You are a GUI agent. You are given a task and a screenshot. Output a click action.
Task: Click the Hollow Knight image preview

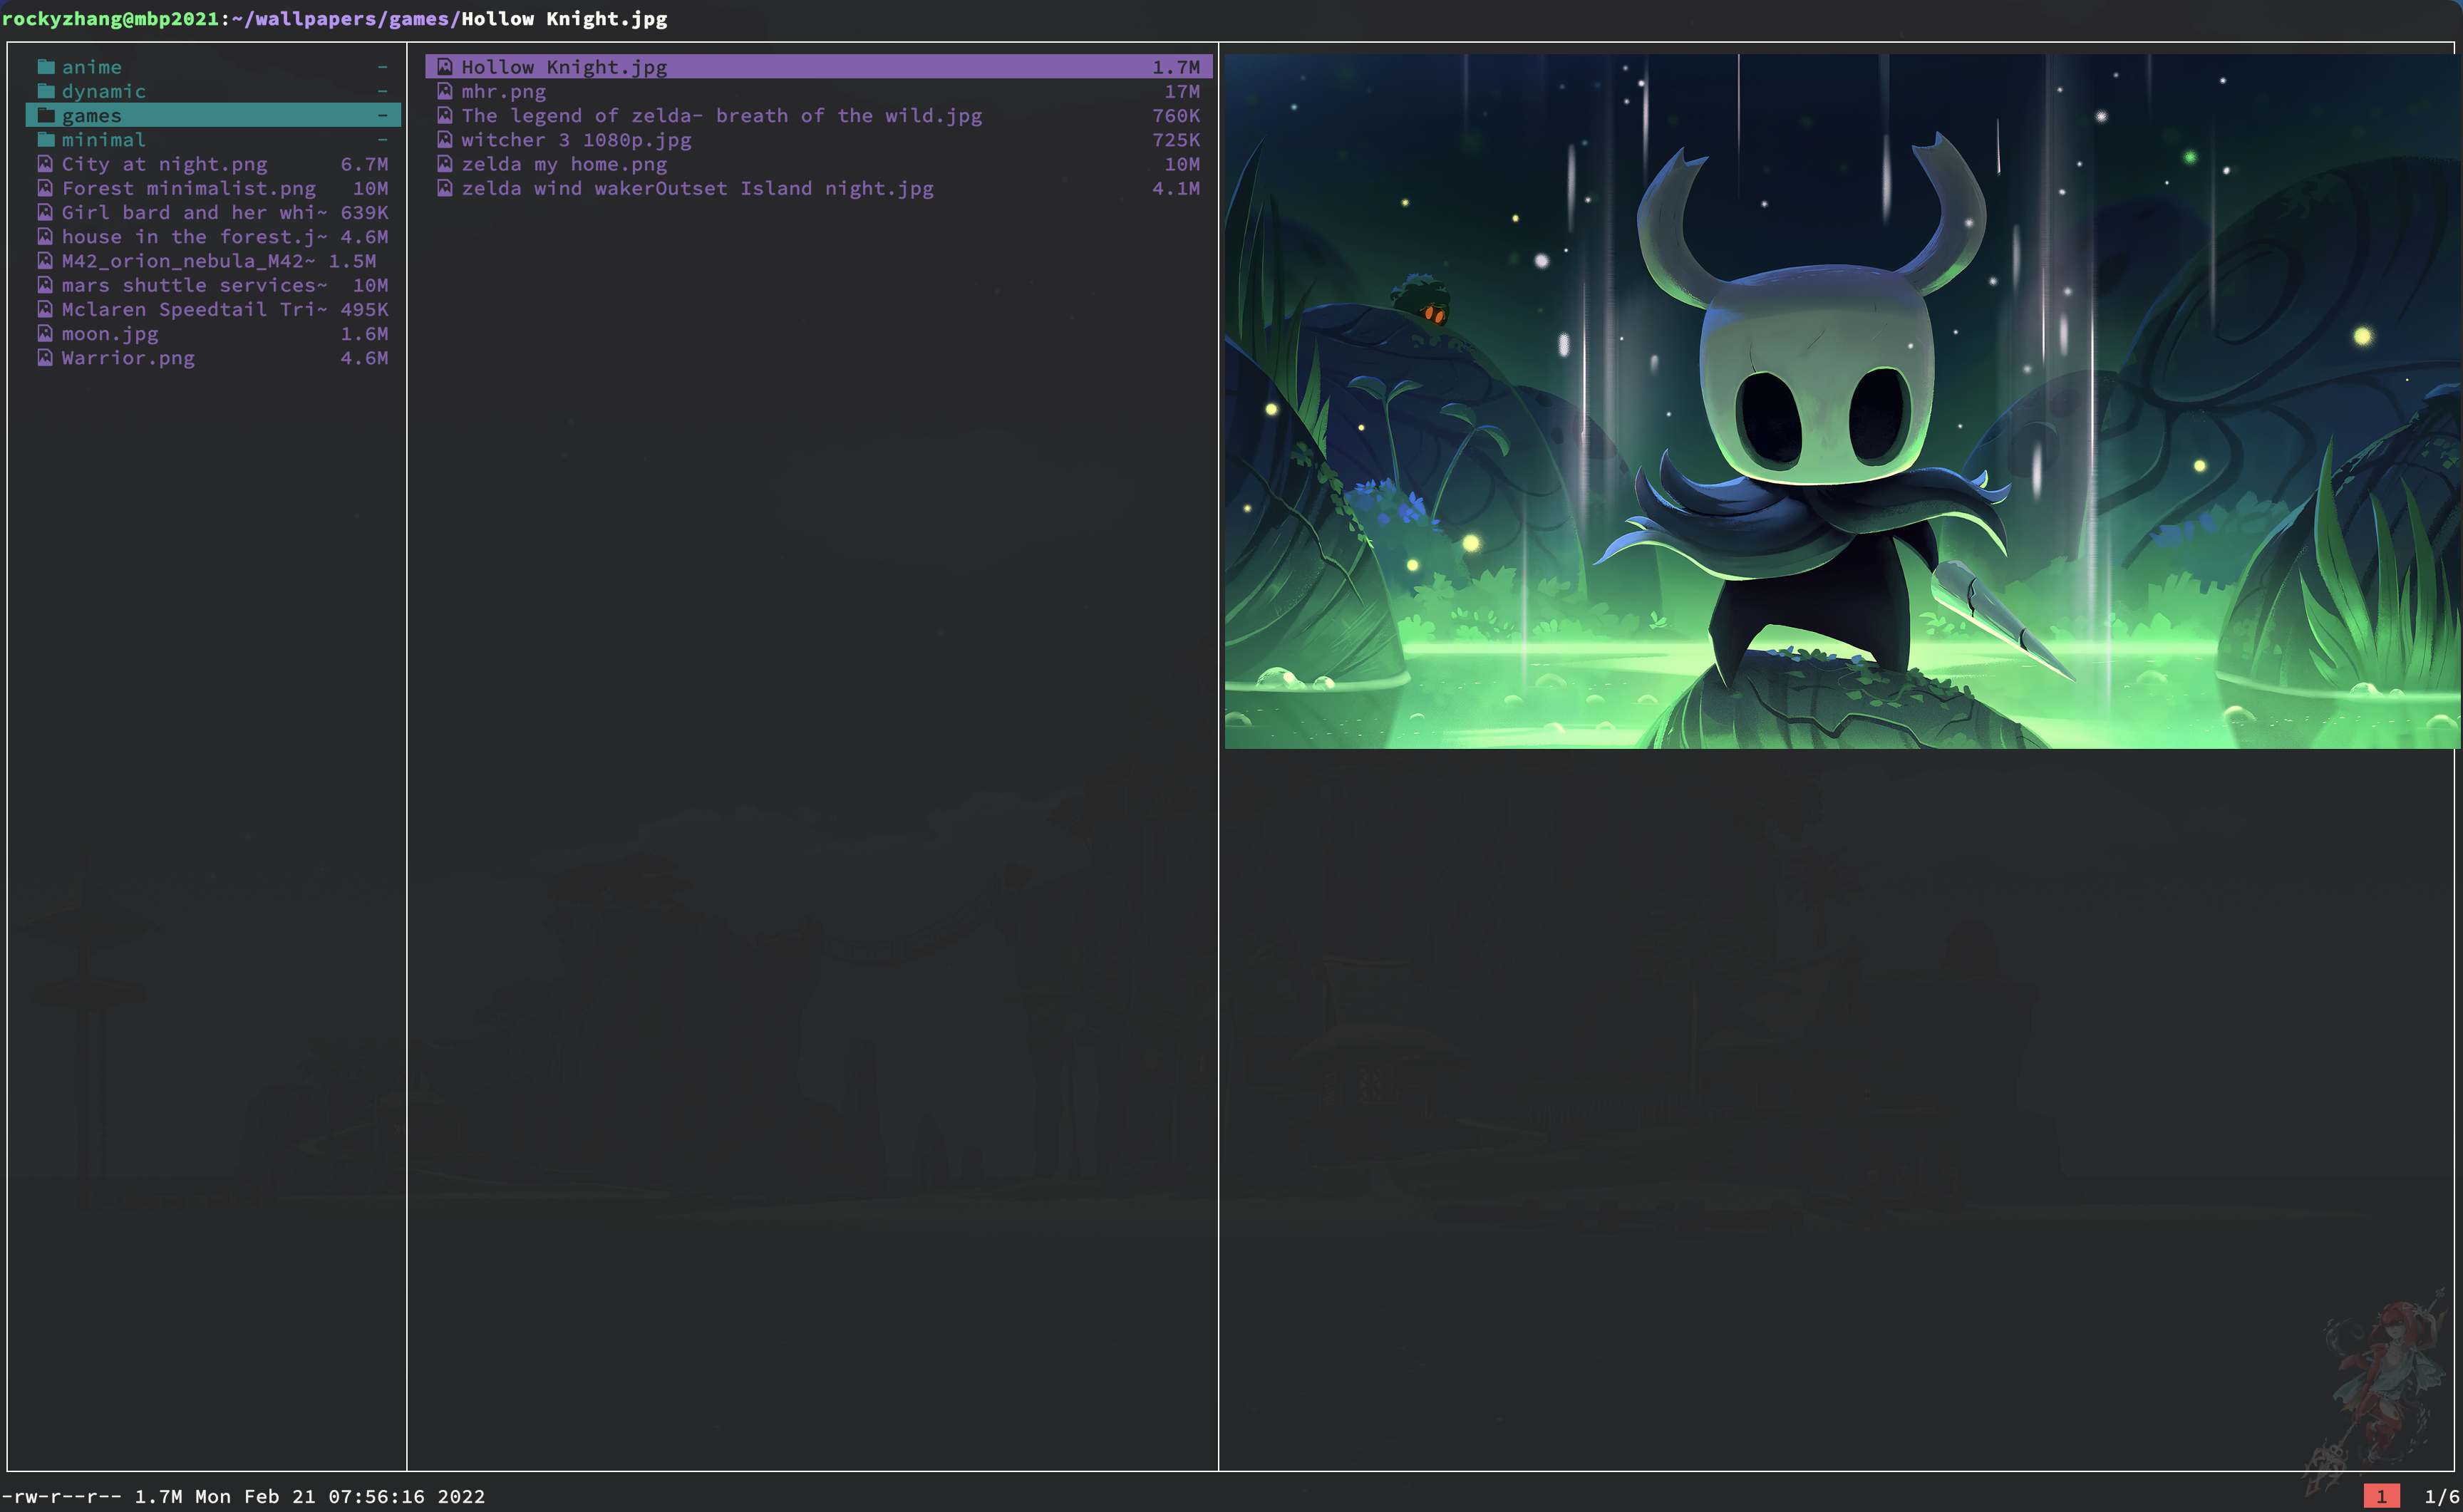1840,400
